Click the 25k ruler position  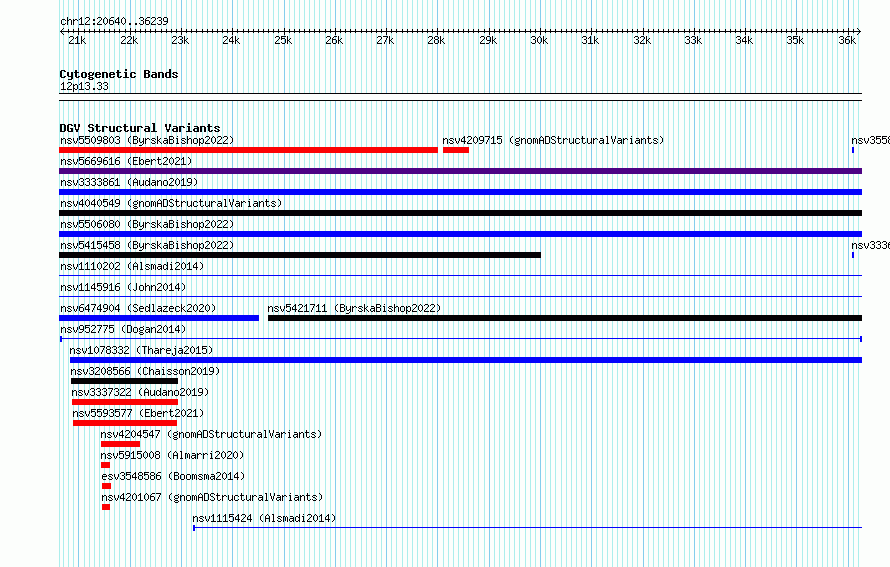coord(283,40)
